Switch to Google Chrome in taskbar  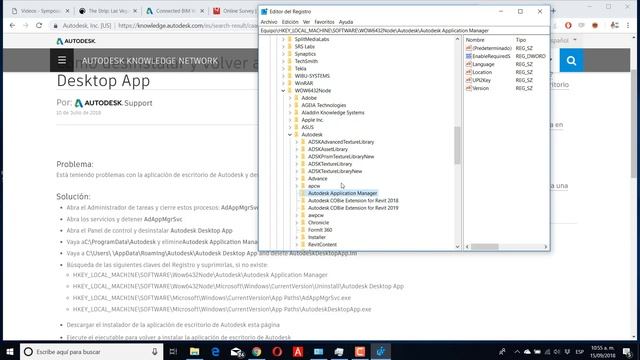click(x=257, y=351)
